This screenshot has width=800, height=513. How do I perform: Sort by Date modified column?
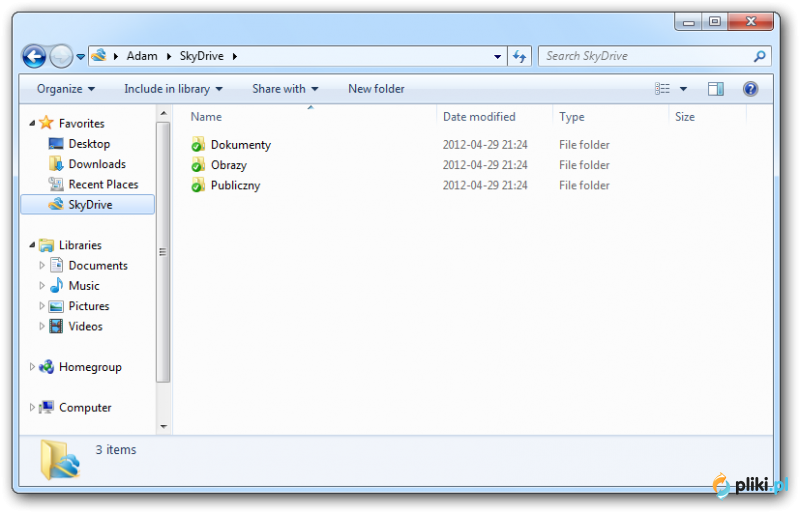(x=479, y=117)
